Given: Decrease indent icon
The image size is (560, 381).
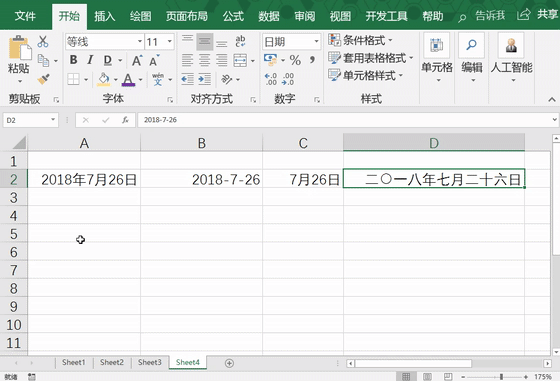Looking at the screenshot, I should click(187, 79).
